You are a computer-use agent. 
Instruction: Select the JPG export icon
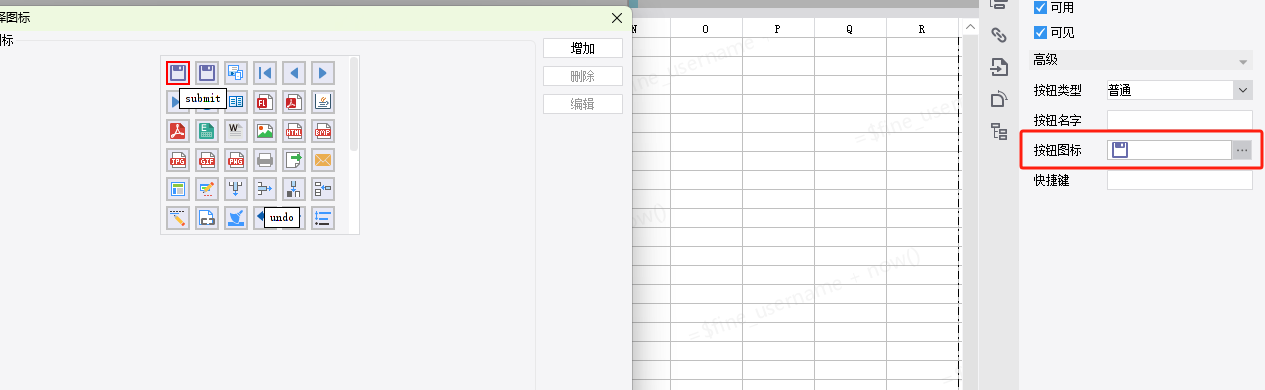[178, 159]
